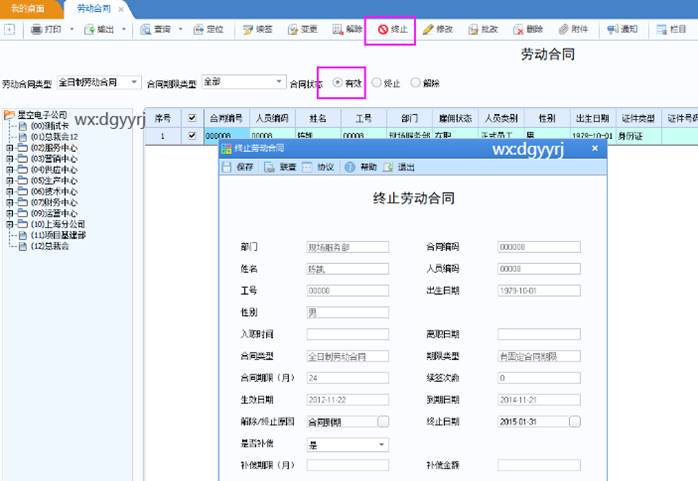Open the 打印 print menu in toolbar
The width and height of the screenshot is (698, 481).
point(48,30)
